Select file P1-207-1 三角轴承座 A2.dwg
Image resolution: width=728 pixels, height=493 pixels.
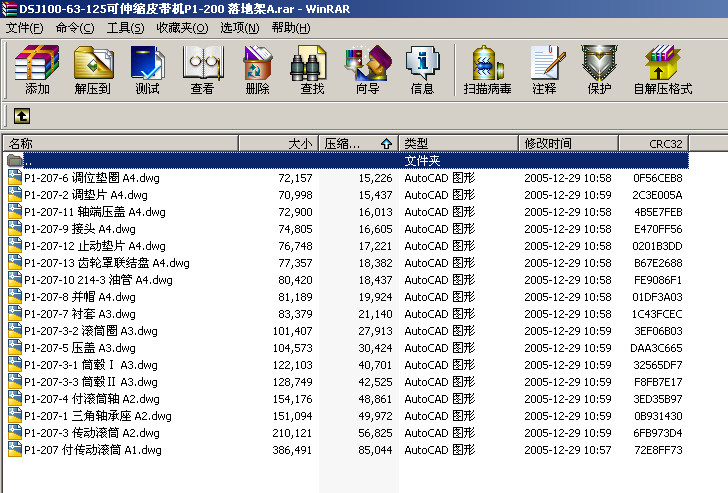click(98, 416)
